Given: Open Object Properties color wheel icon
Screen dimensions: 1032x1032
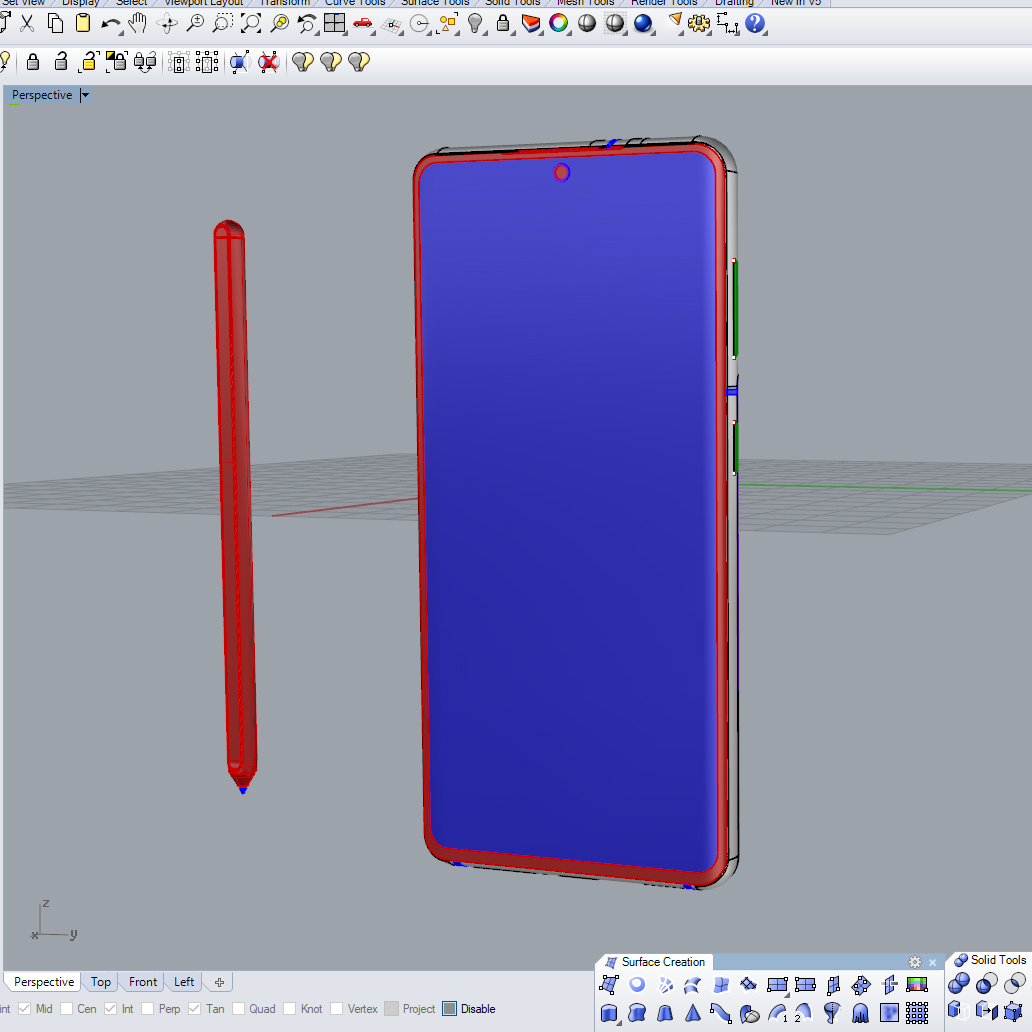Looking at the screenshot, I should (559, 24).
